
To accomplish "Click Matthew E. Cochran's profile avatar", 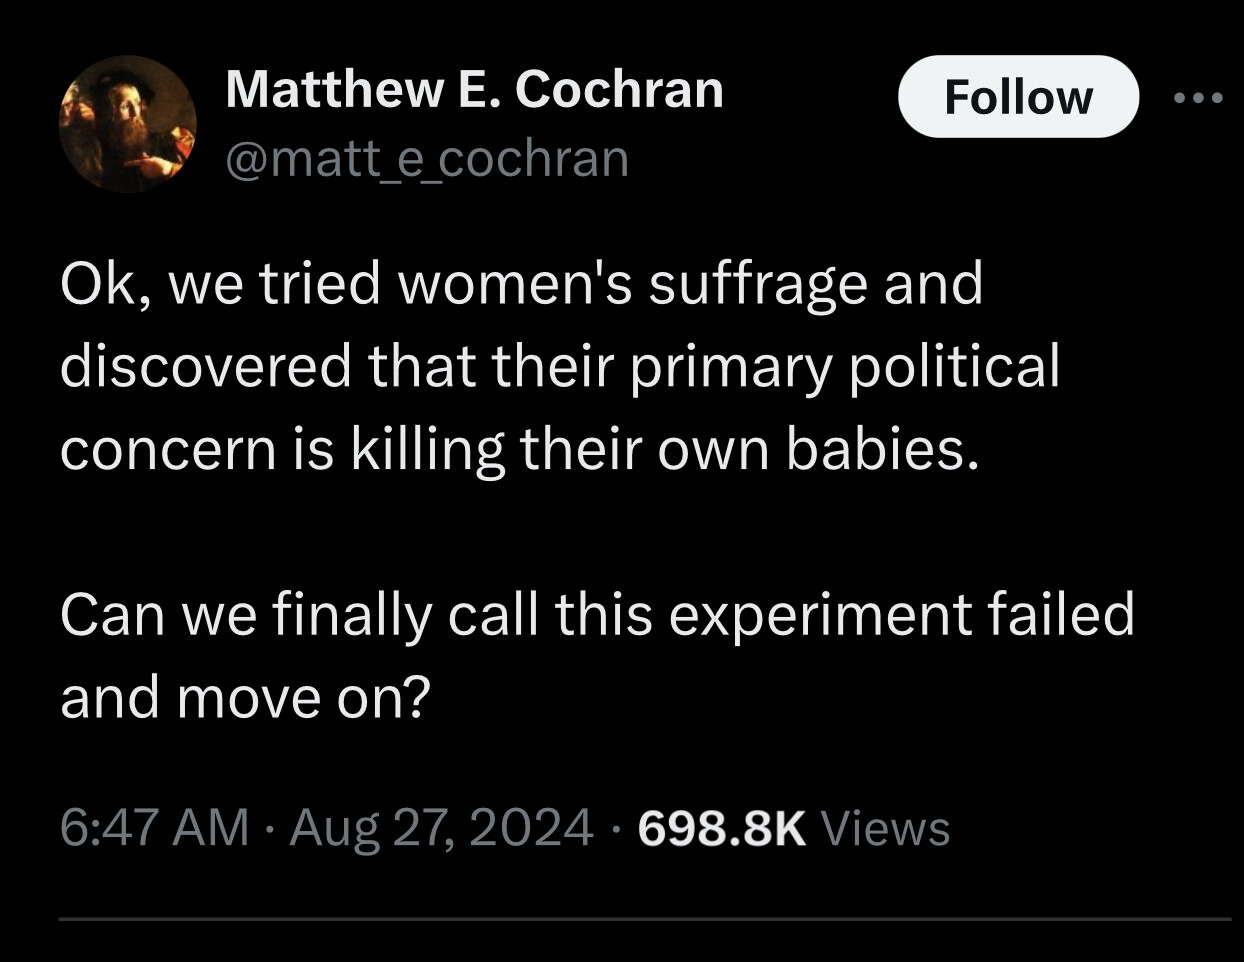I will click(127, 125).
